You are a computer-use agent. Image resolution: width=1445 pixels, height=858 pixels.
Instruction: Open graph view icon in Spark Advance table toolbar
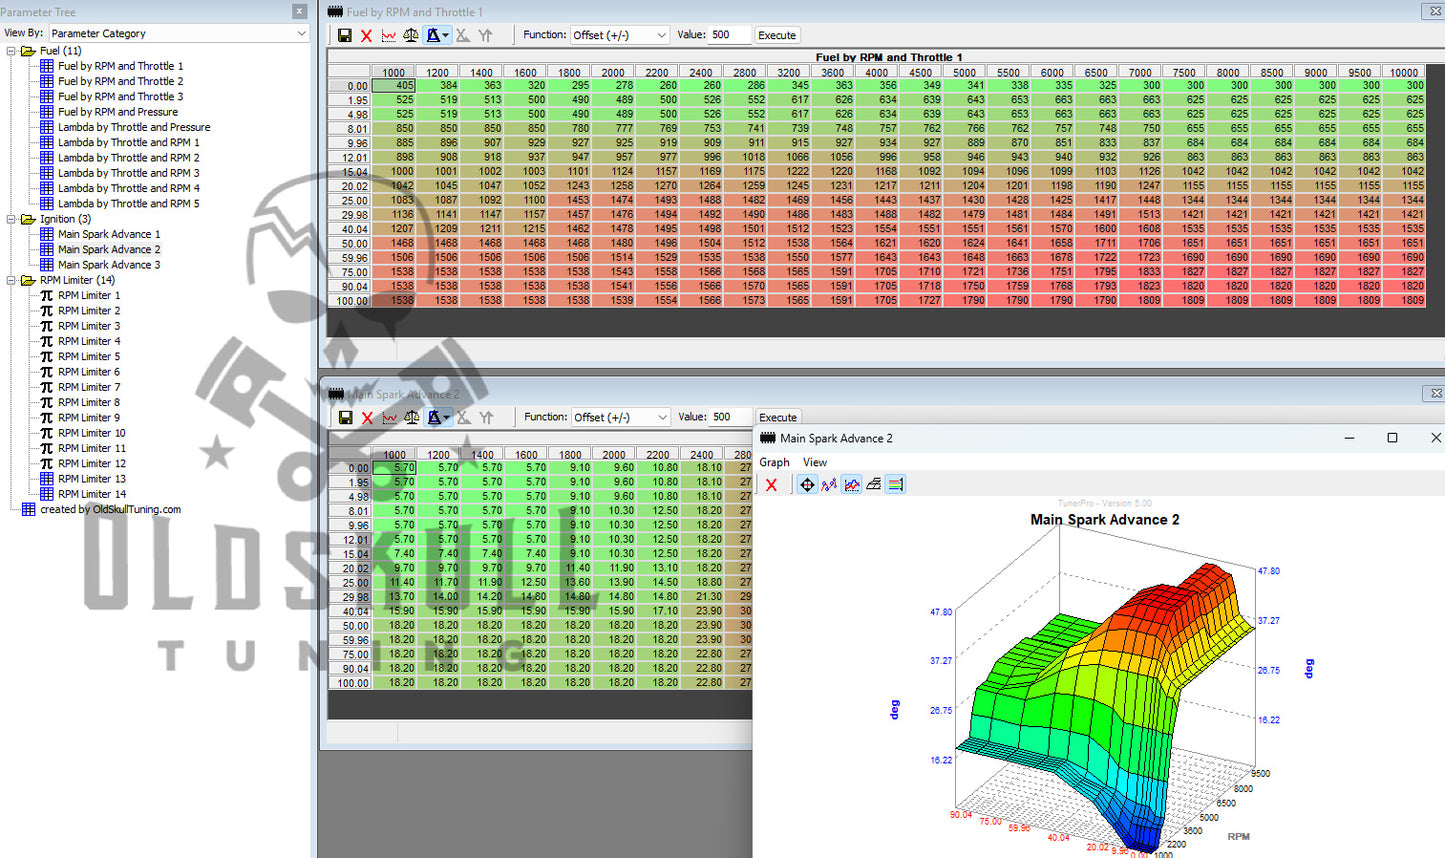390,418
